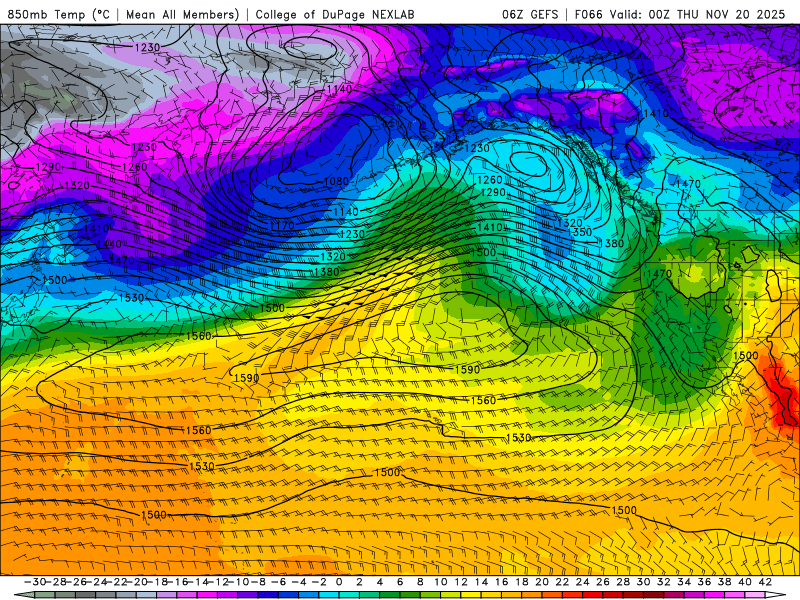Click the '850mb Temp (°C' title text

pos(59,15)
